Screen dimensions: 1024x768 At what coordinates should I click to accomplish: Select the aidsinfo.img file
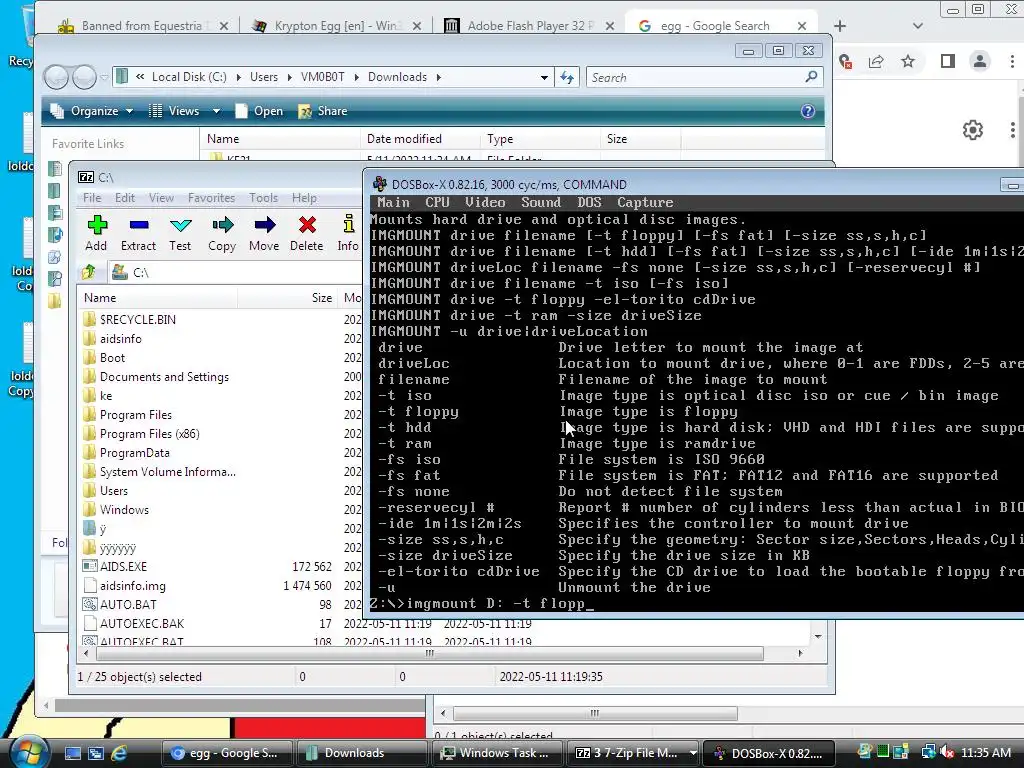coord(125,586)
